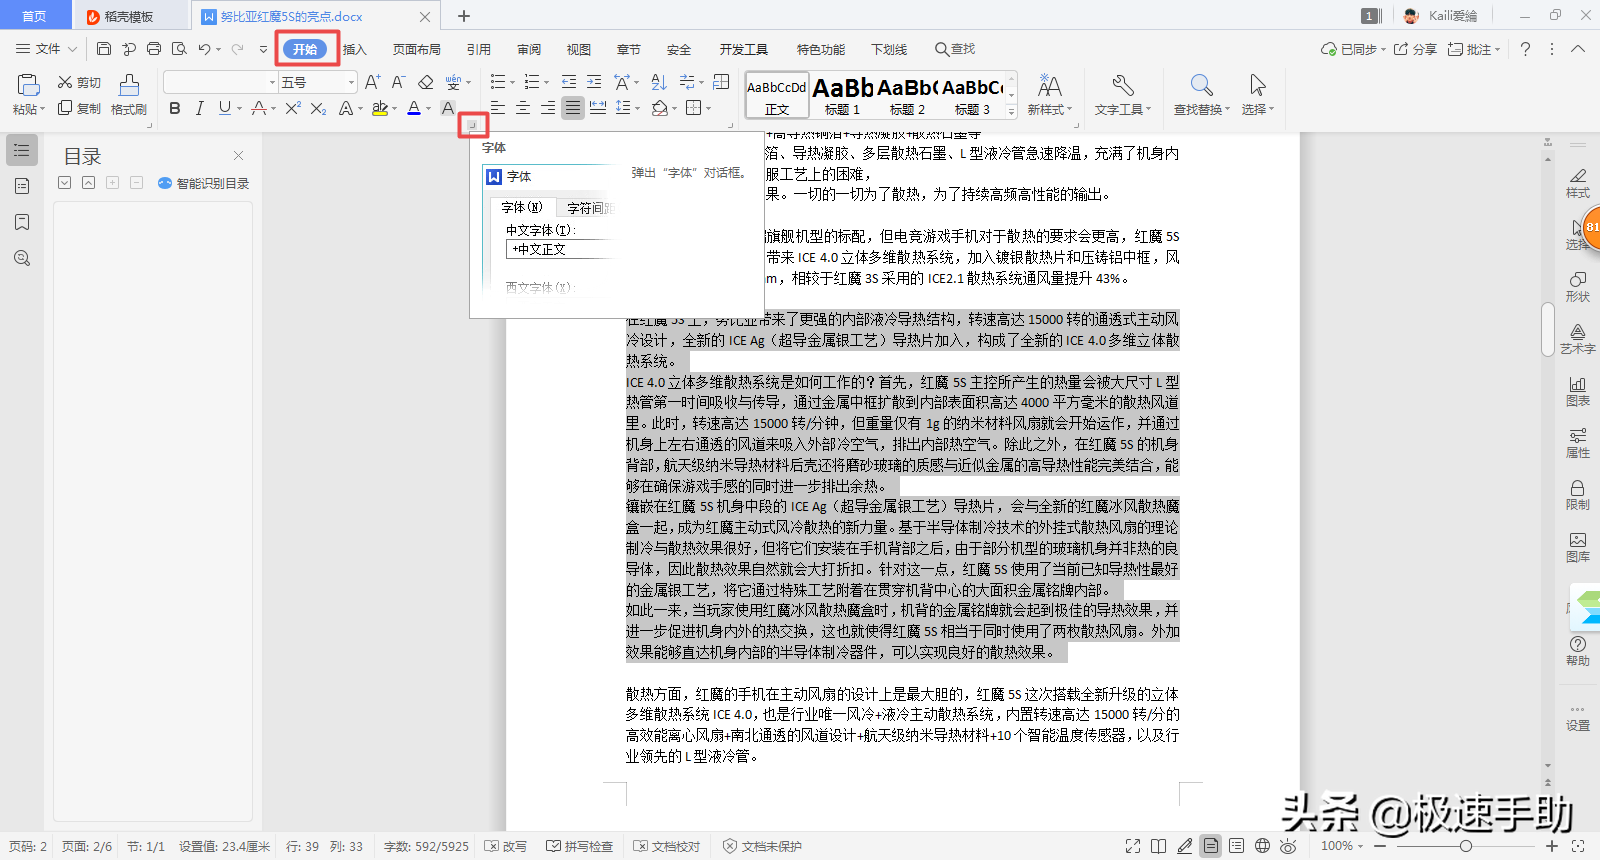This screenshot has height=860, width=1600.
Task: Activate the Format Painter (格式刷)
Action: click(129, 95)
